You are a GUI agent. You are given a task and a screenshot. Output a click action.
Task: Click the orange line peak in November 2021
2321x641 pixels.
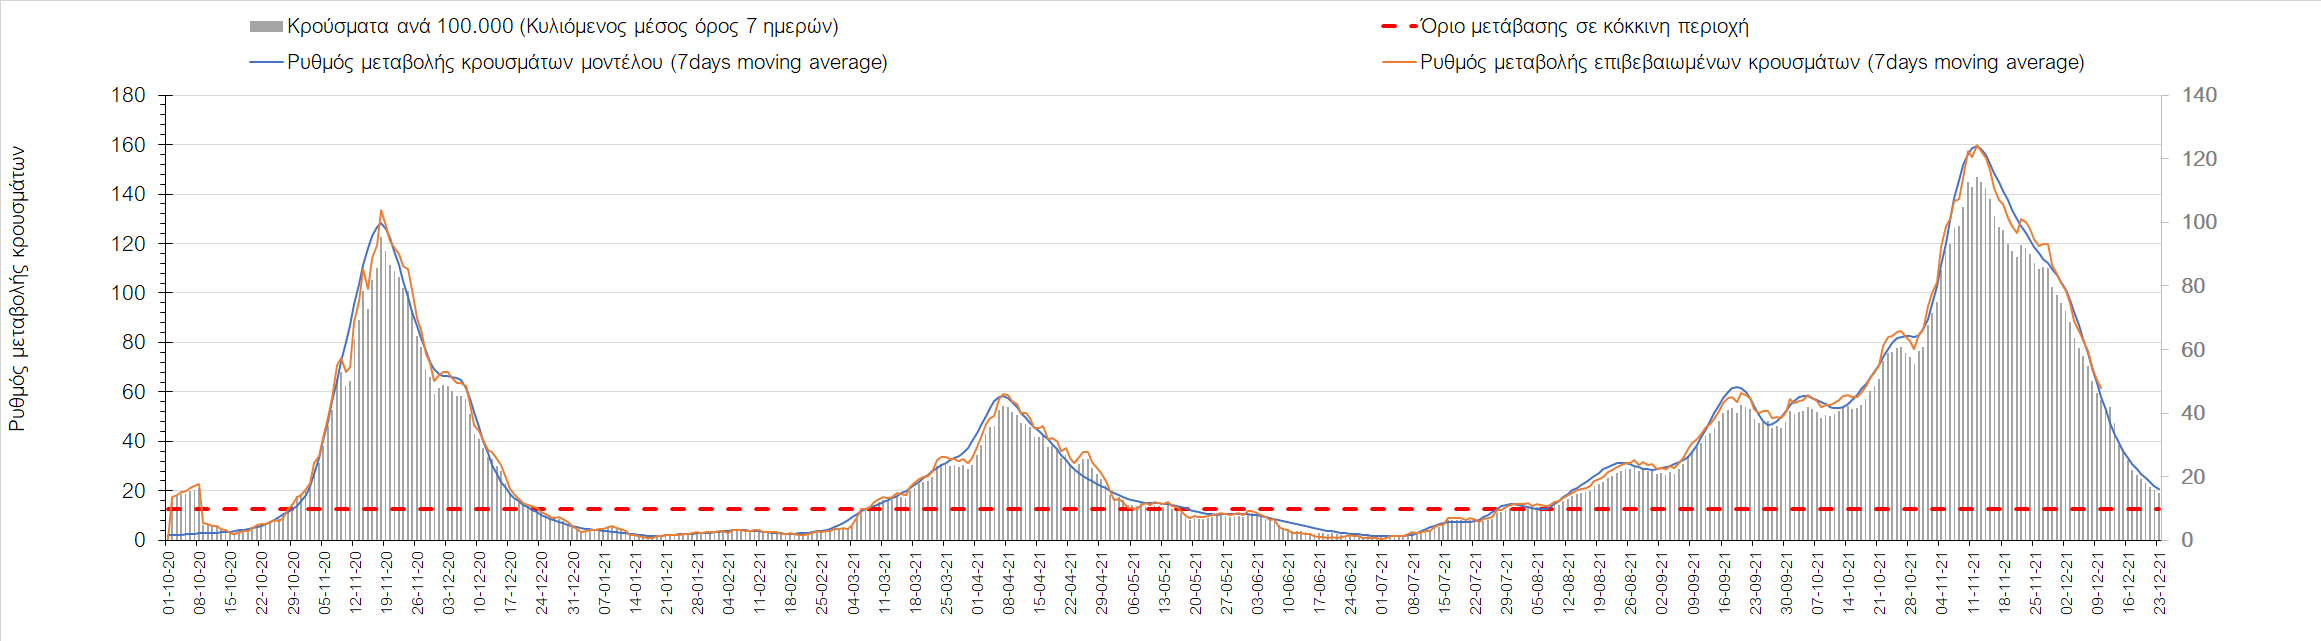click(x=1977, y=146)
